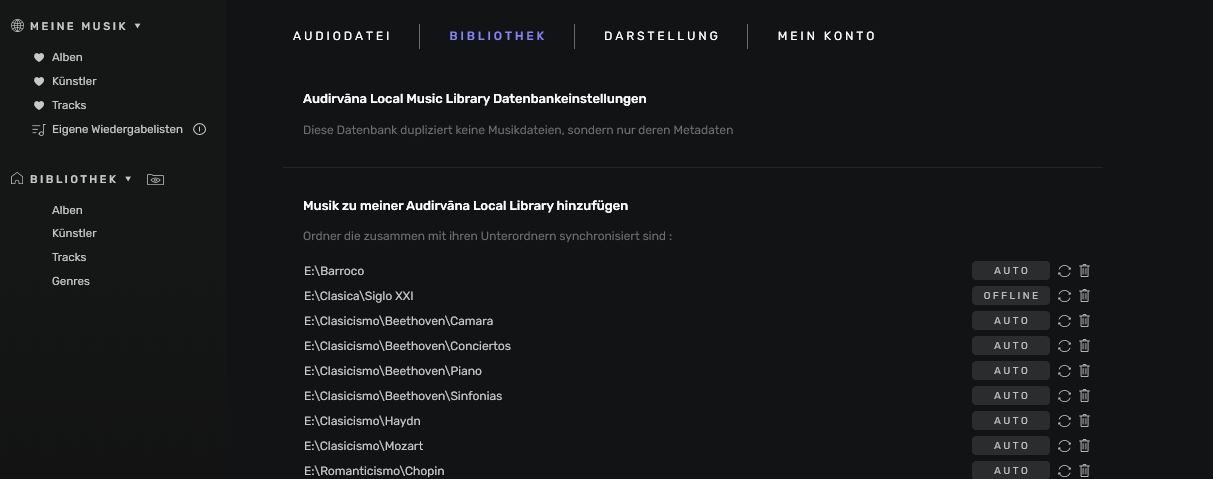Delete the Beethoven\Sinfonias folder entry
The width and height of the screenshot is (1213, 479).
click(1084, 396)
